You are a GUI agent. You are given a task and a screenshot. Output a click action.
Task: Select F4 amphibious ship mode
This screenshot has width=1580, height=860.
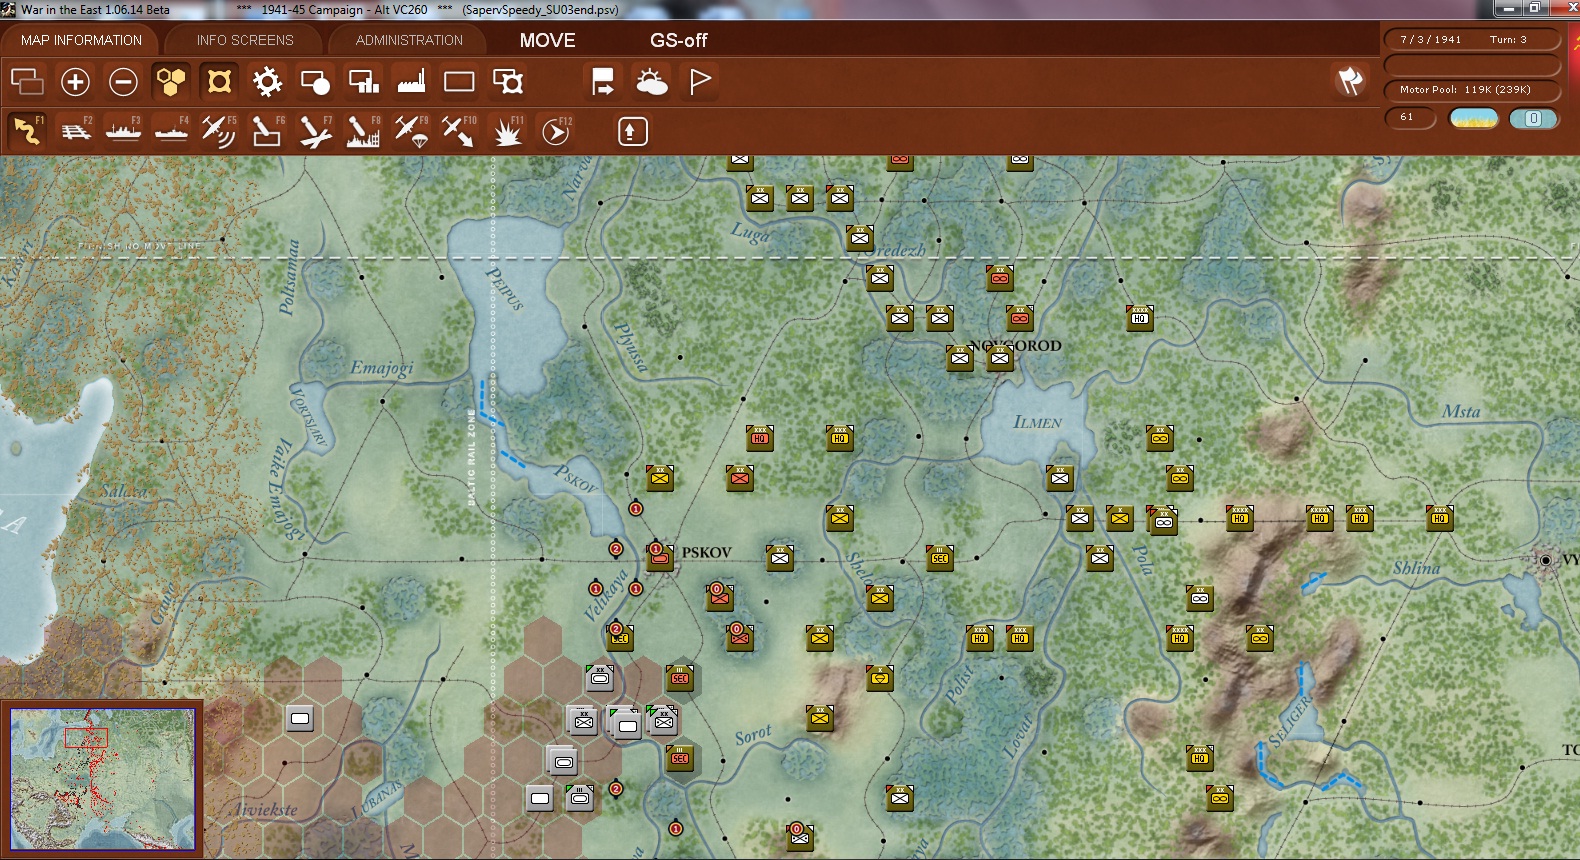click(x=171, y=131)
